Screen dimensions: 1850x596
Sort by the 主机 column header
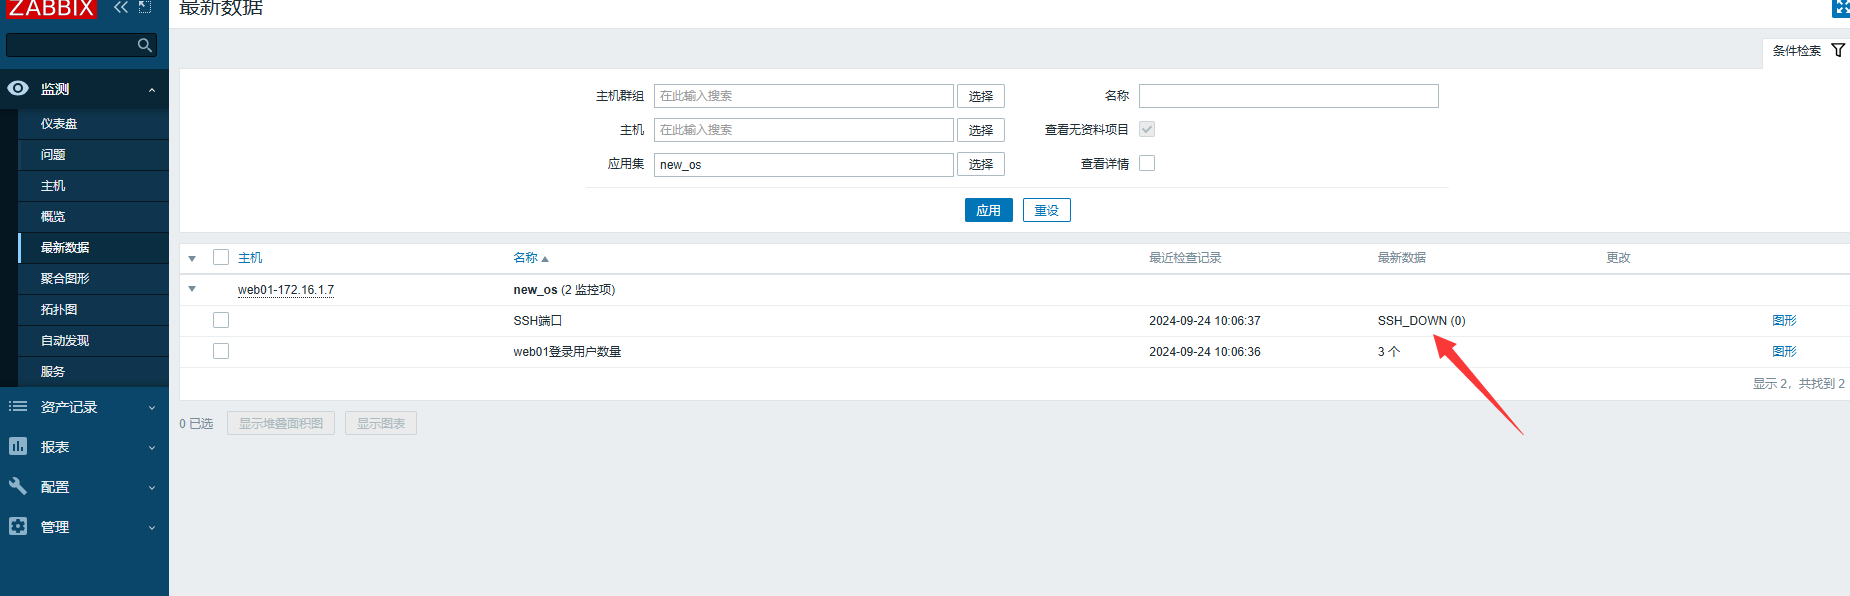[250, 258]
